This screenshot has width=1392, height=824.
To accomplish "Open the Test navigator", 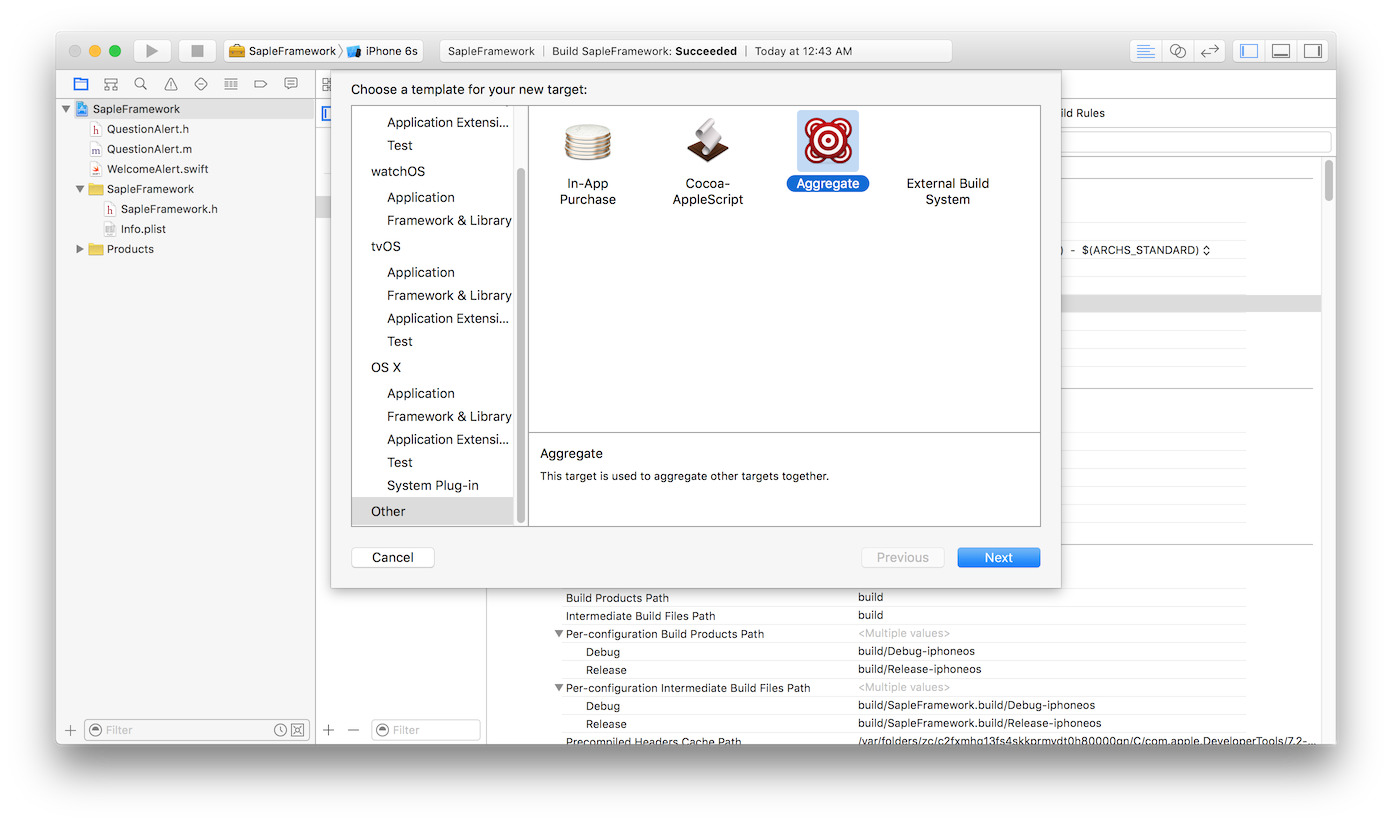I will pyautogui.click(x=201, y=84).
